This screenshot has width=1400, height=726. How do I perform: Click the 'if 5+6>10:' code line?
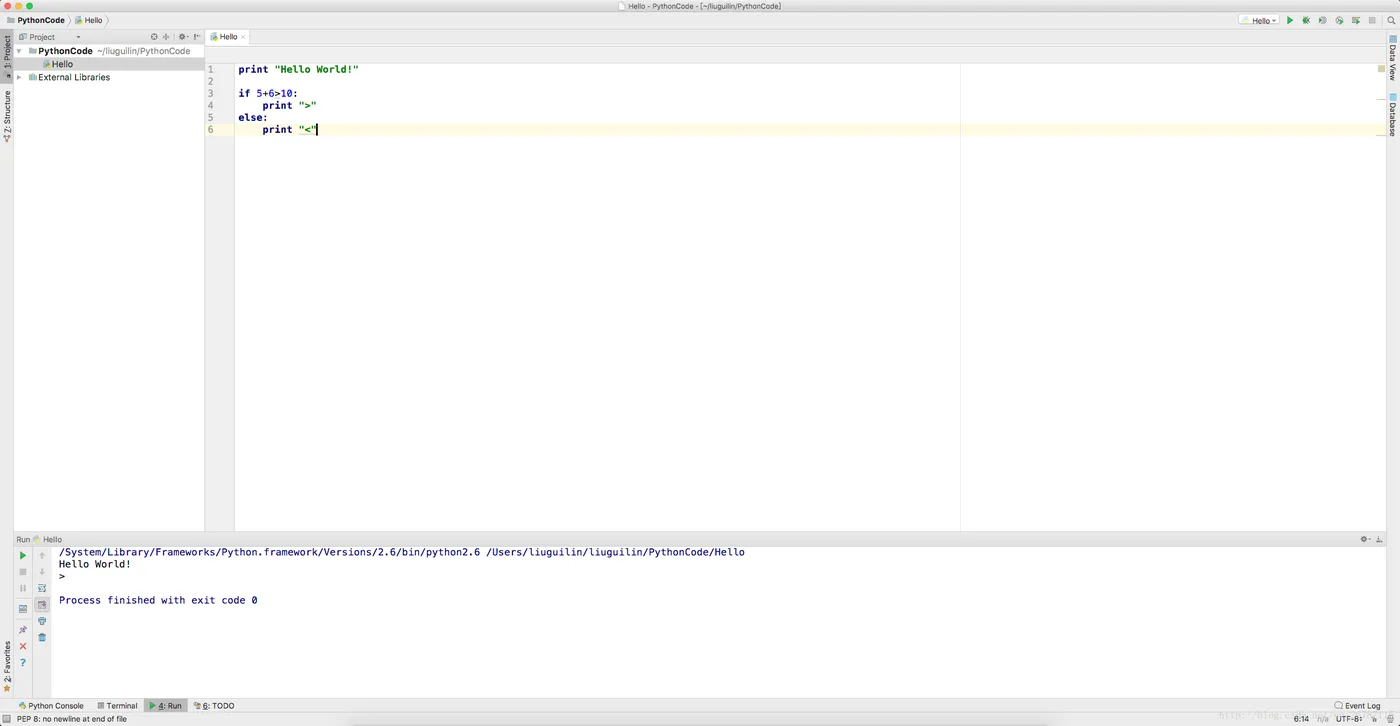(268, 93)
